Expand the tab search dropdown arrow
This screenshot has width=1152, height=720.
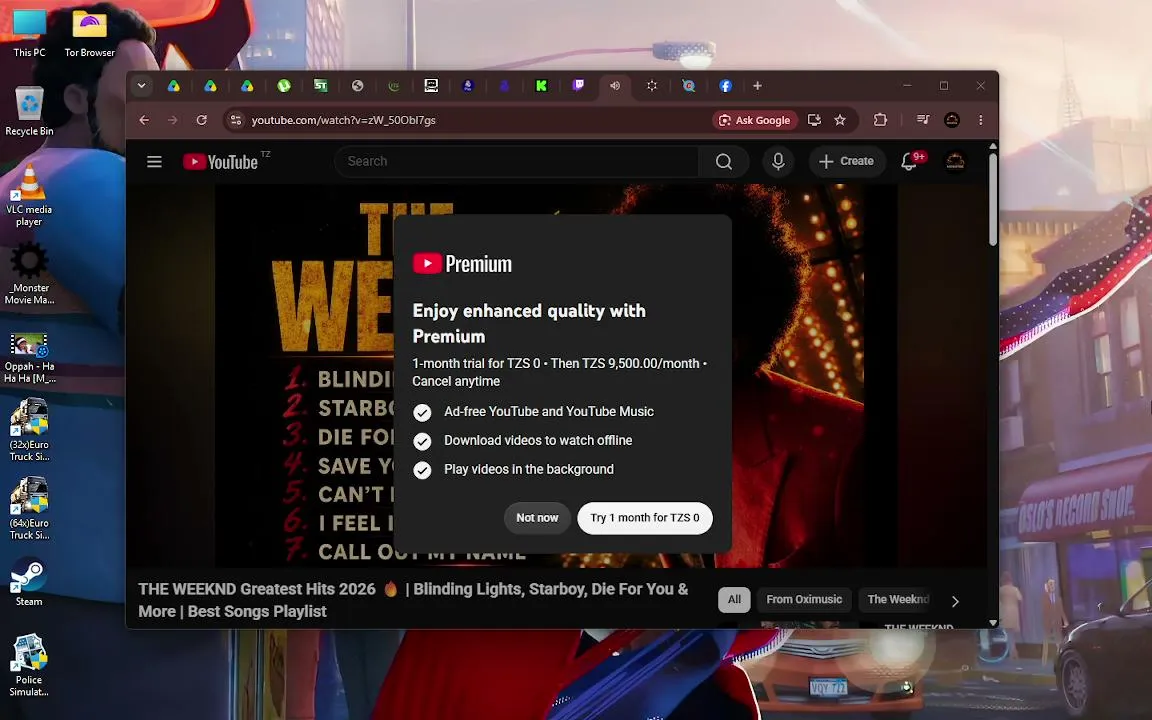[x=142, y=86]
